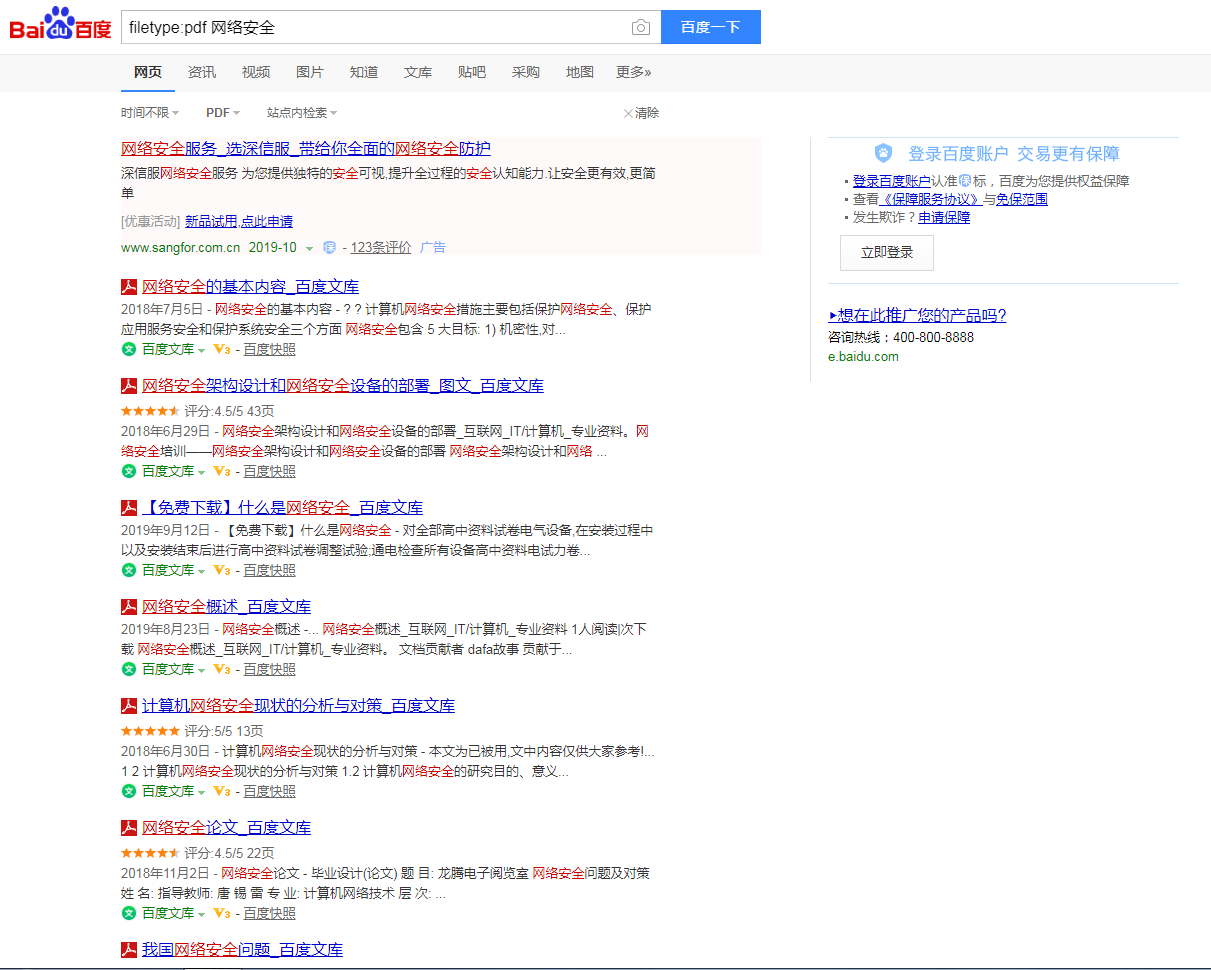Open 登录百度账户 link in sidebar
This screenshot has height=970, width=1211.
pos(892,181)
